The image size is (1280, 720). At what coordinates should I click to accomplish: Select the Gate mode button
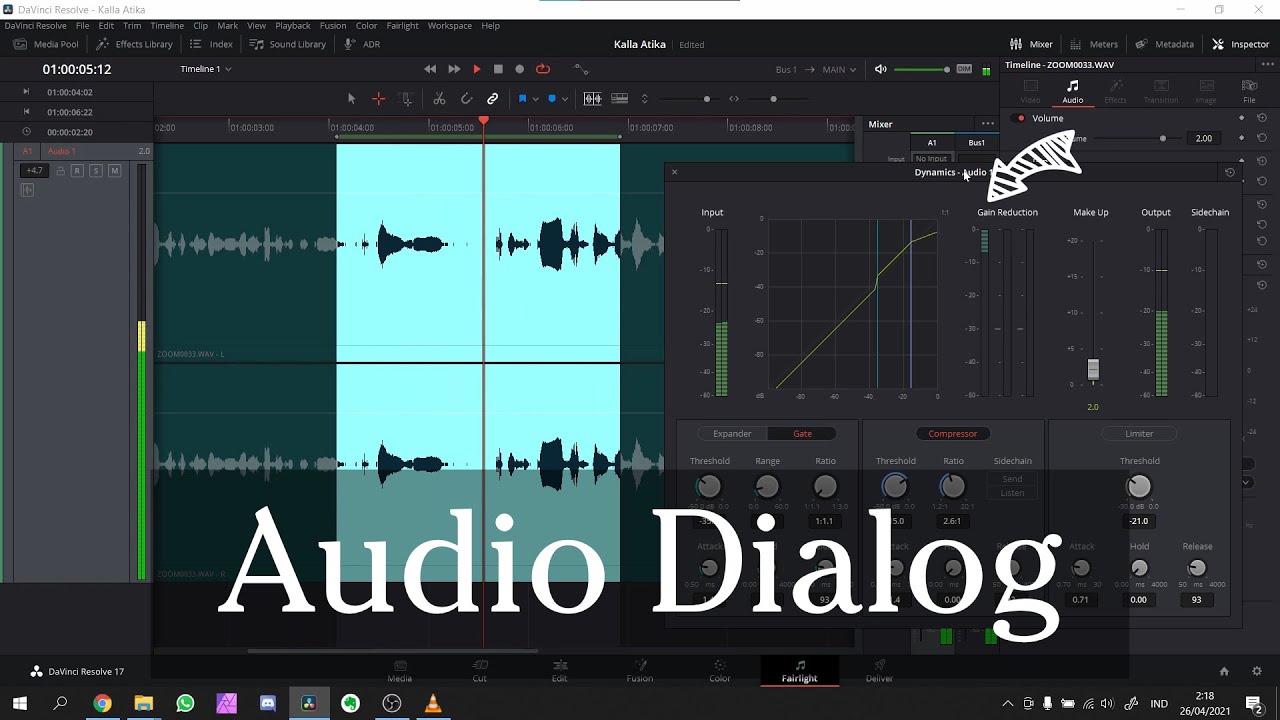coord(802,434)
